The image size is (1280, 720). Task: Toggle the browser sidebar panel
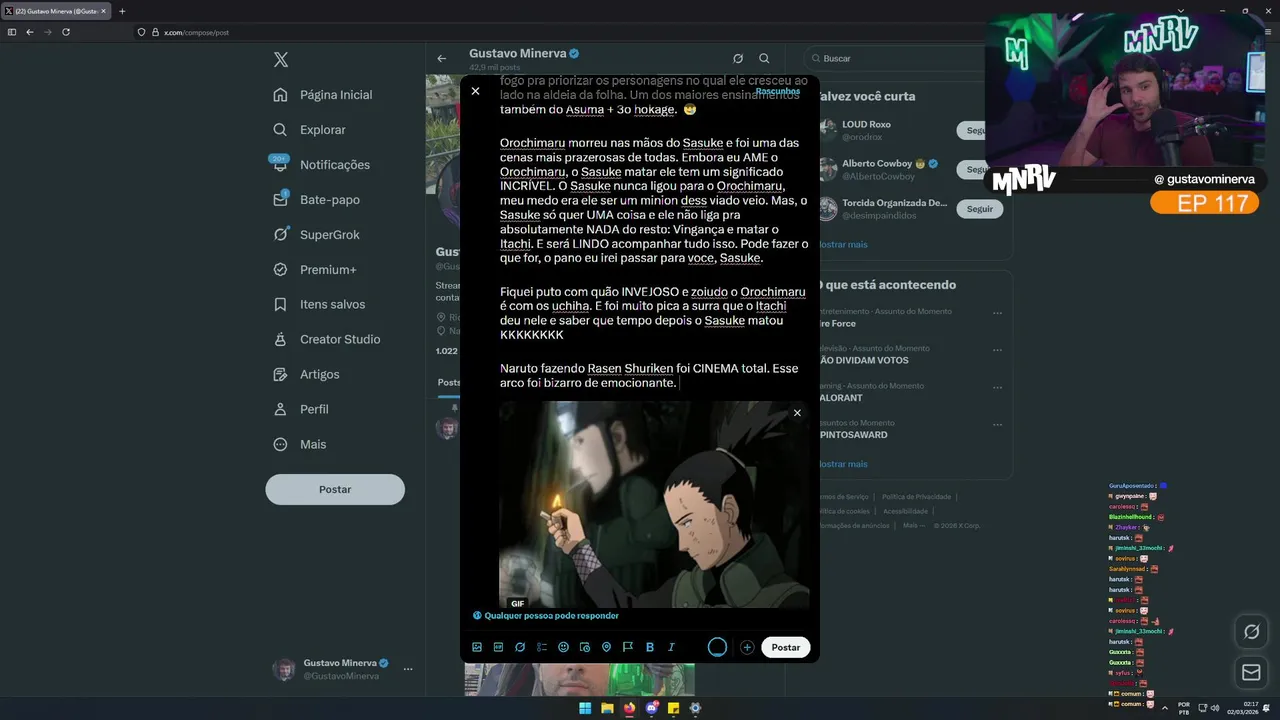[x=12, y=32]
